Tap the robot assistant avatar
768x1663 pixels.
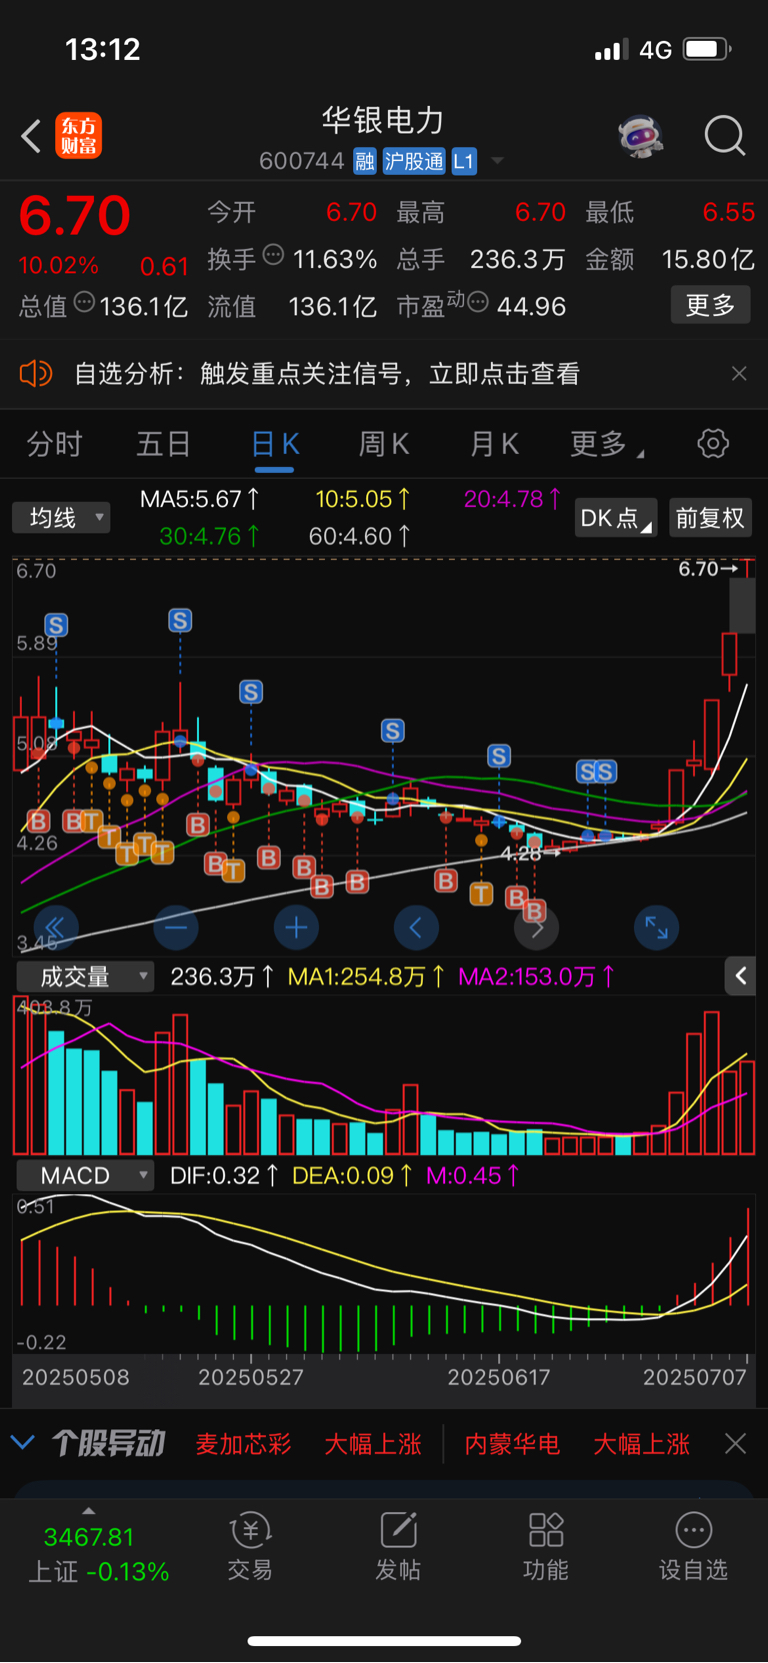(x=641, y=136)
